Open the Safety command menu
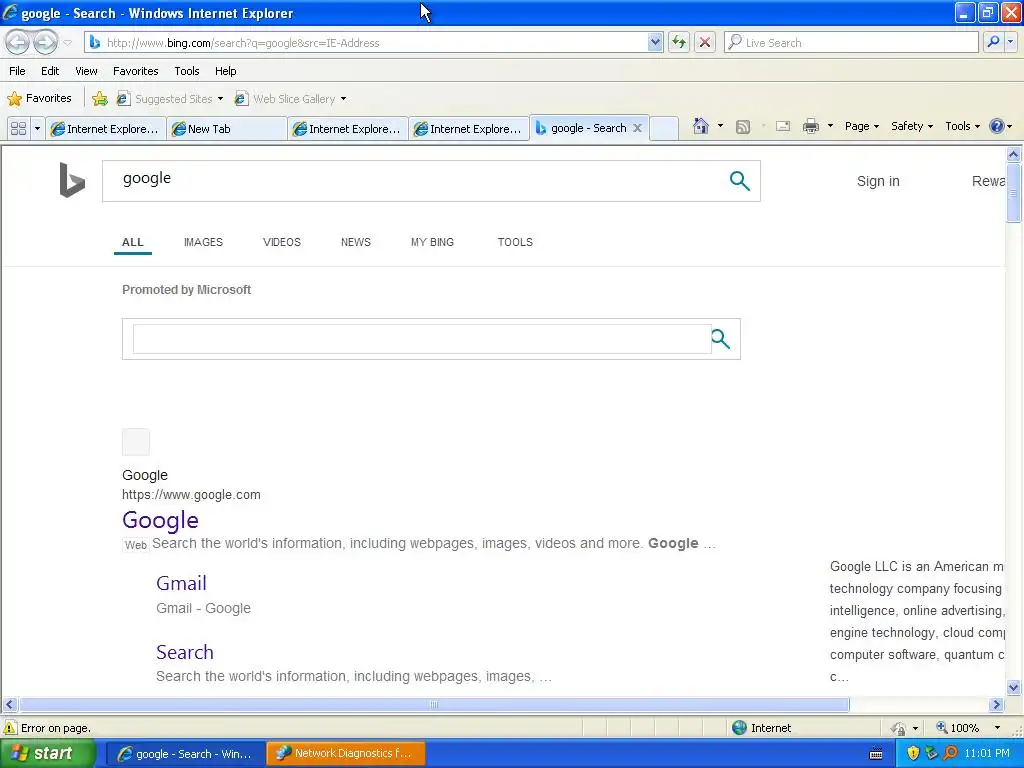This screenshot has width=1024, height=768. click(912, 126)
